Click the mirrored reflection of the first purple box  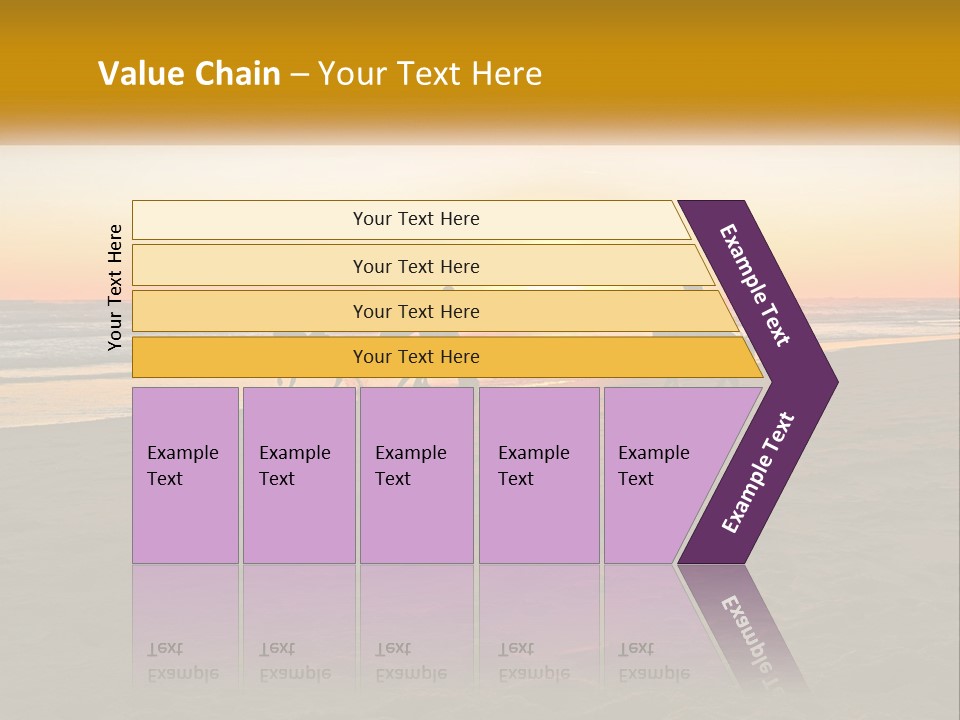pyautogui.click(x=186, y=628)
